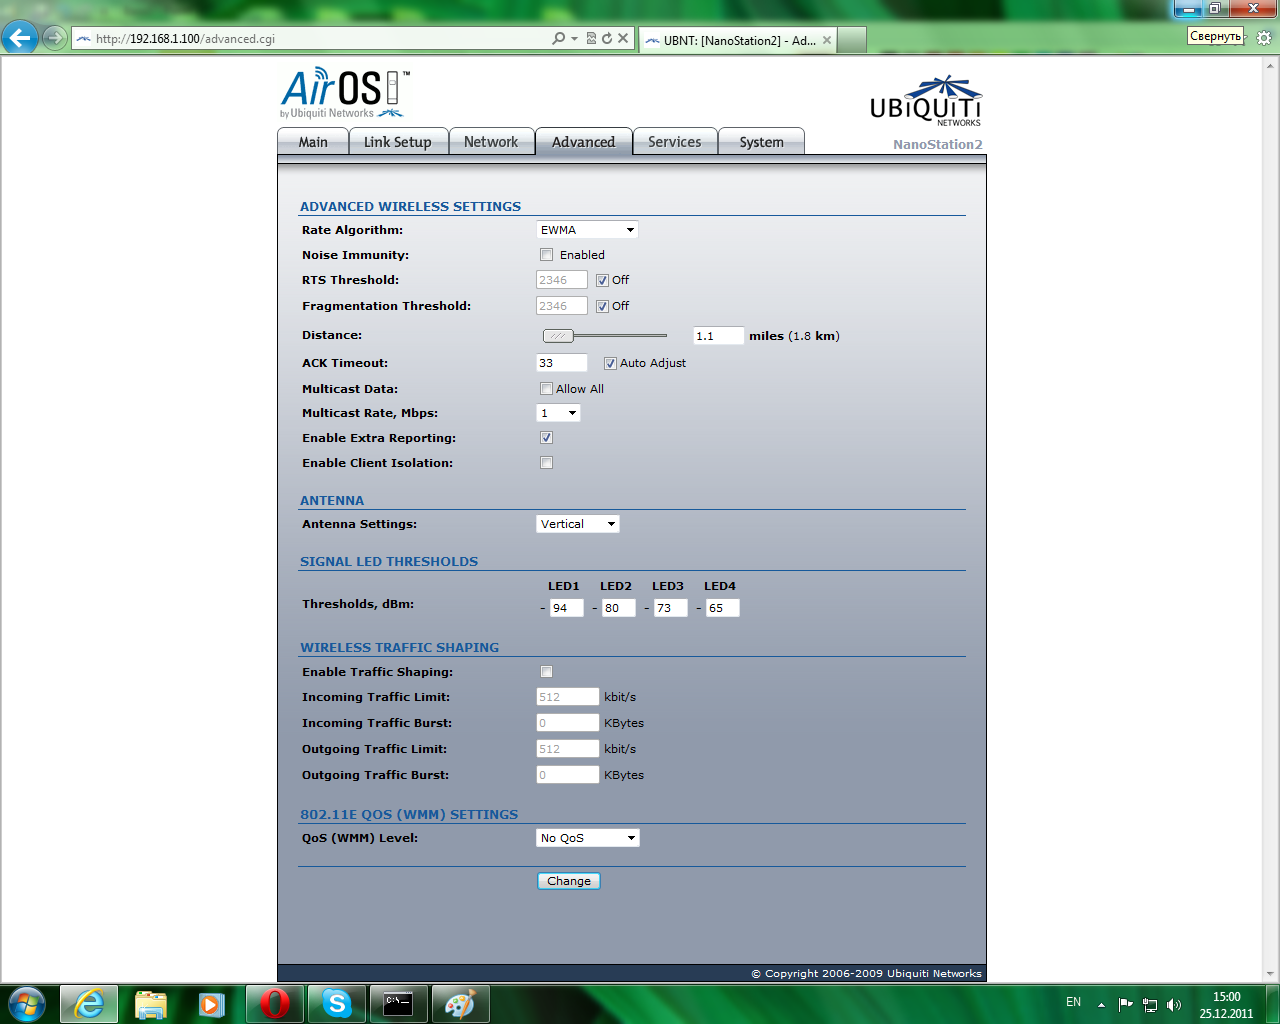
Task: Click the Distance miles input field
Action: (718, 336)
